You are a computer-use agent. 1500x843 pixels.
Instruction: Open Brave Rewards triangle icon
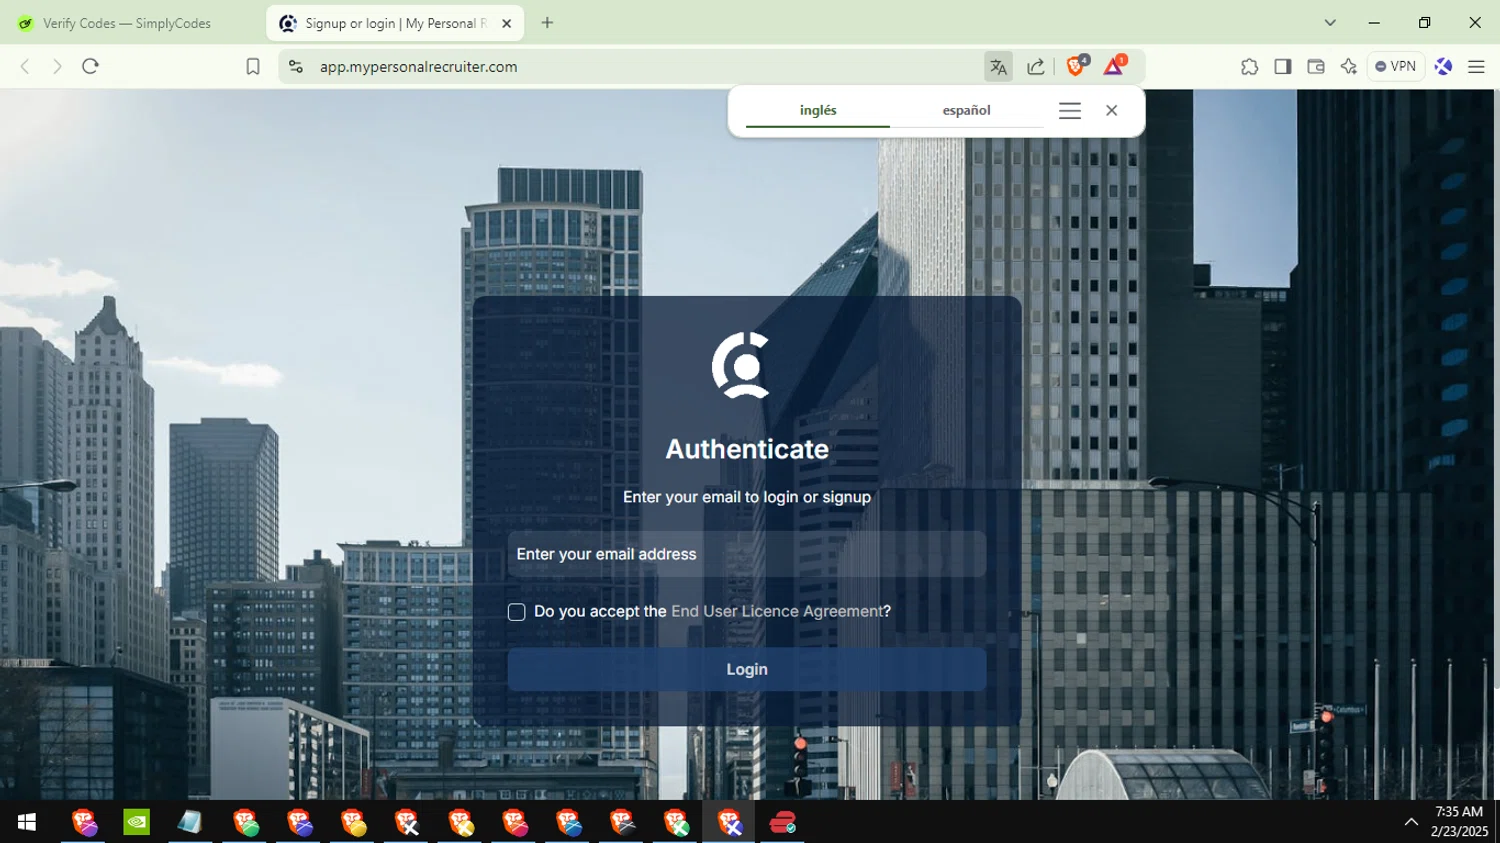pos(1114,66)
